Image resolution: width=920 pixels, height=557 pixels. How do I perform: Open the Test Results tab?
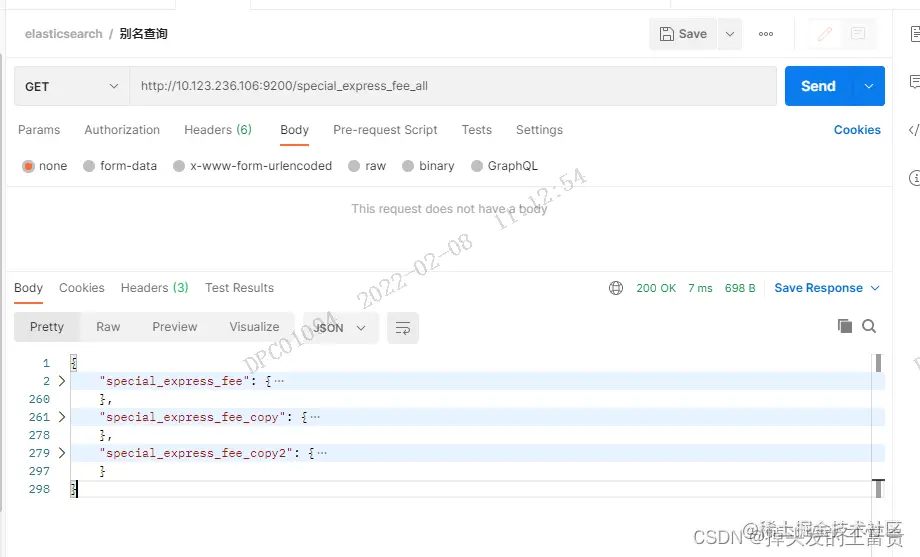[x=239, y=288]
